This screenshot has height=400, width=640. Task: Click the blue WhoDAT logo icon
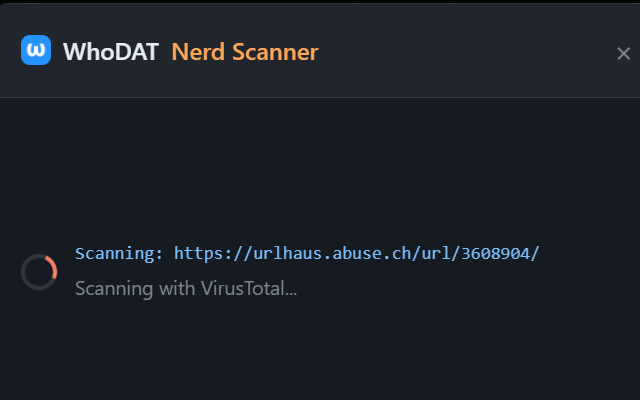[x=36, y=51]
